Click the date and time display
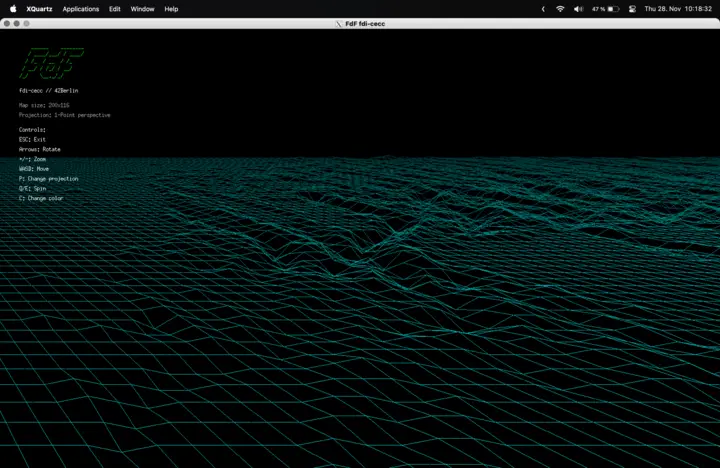Viewport: 720px width, 468px height. point(678,8)
